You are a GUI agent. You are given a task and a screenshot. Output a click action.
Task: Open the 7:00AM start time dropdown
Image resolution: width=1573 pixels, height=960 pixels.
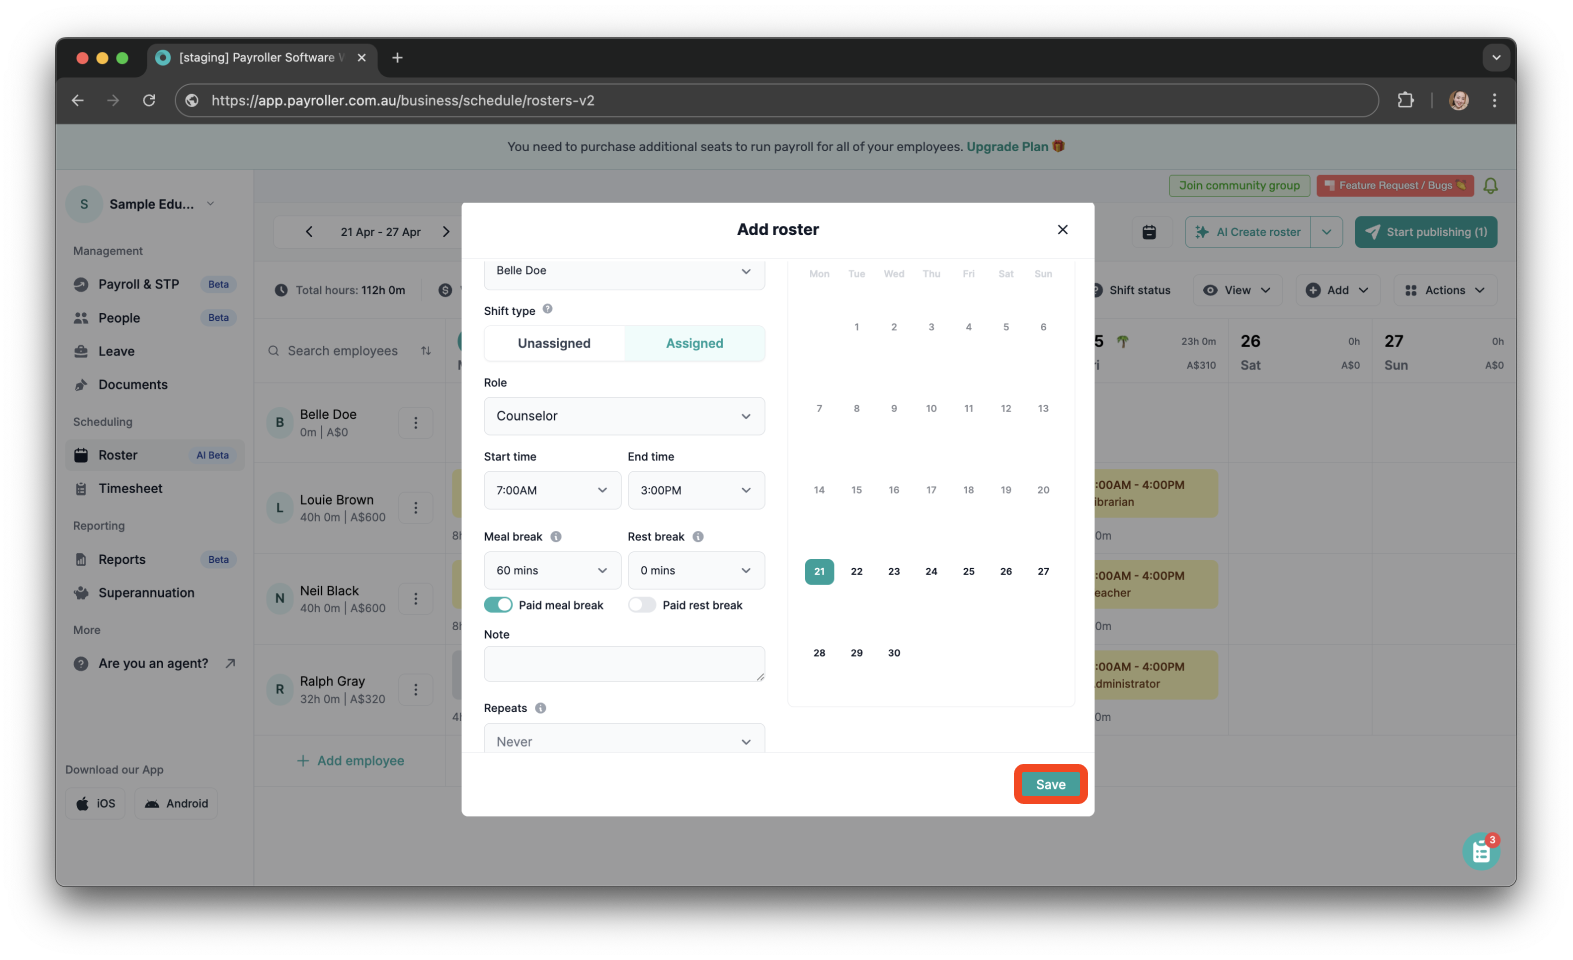coord(552,490)
